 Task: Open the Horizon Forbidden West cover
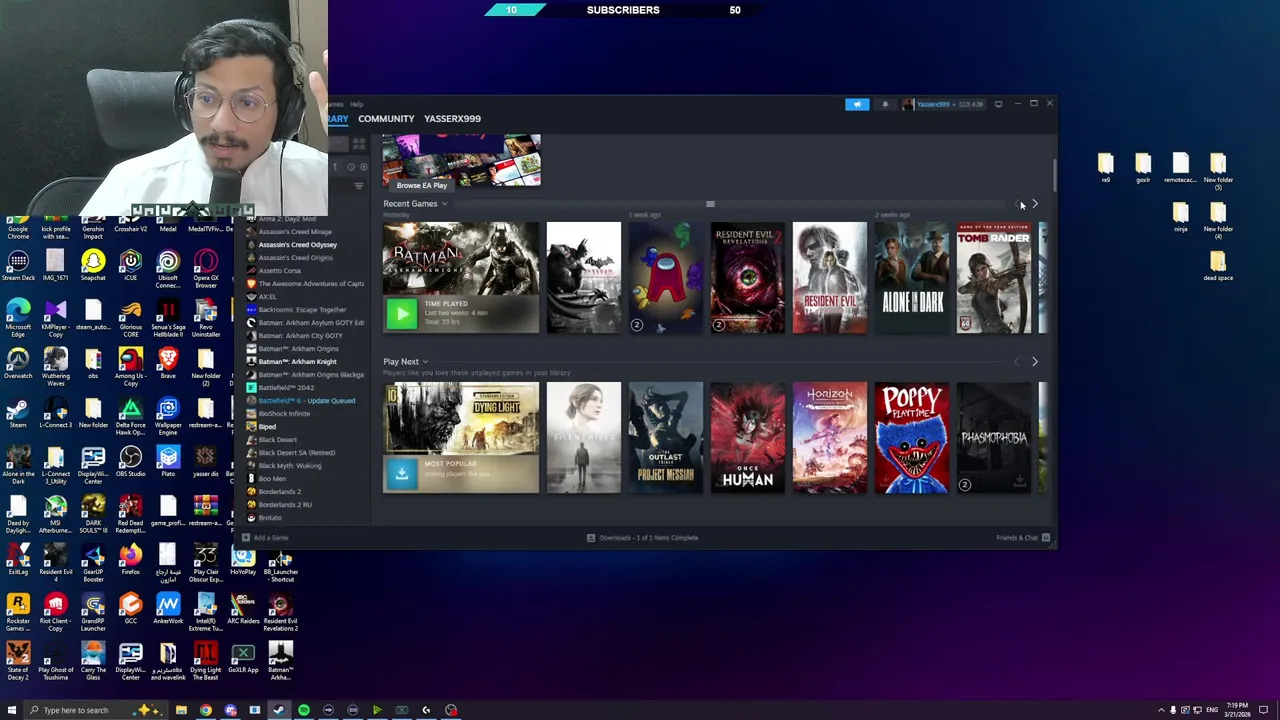[x=830, y=438]
